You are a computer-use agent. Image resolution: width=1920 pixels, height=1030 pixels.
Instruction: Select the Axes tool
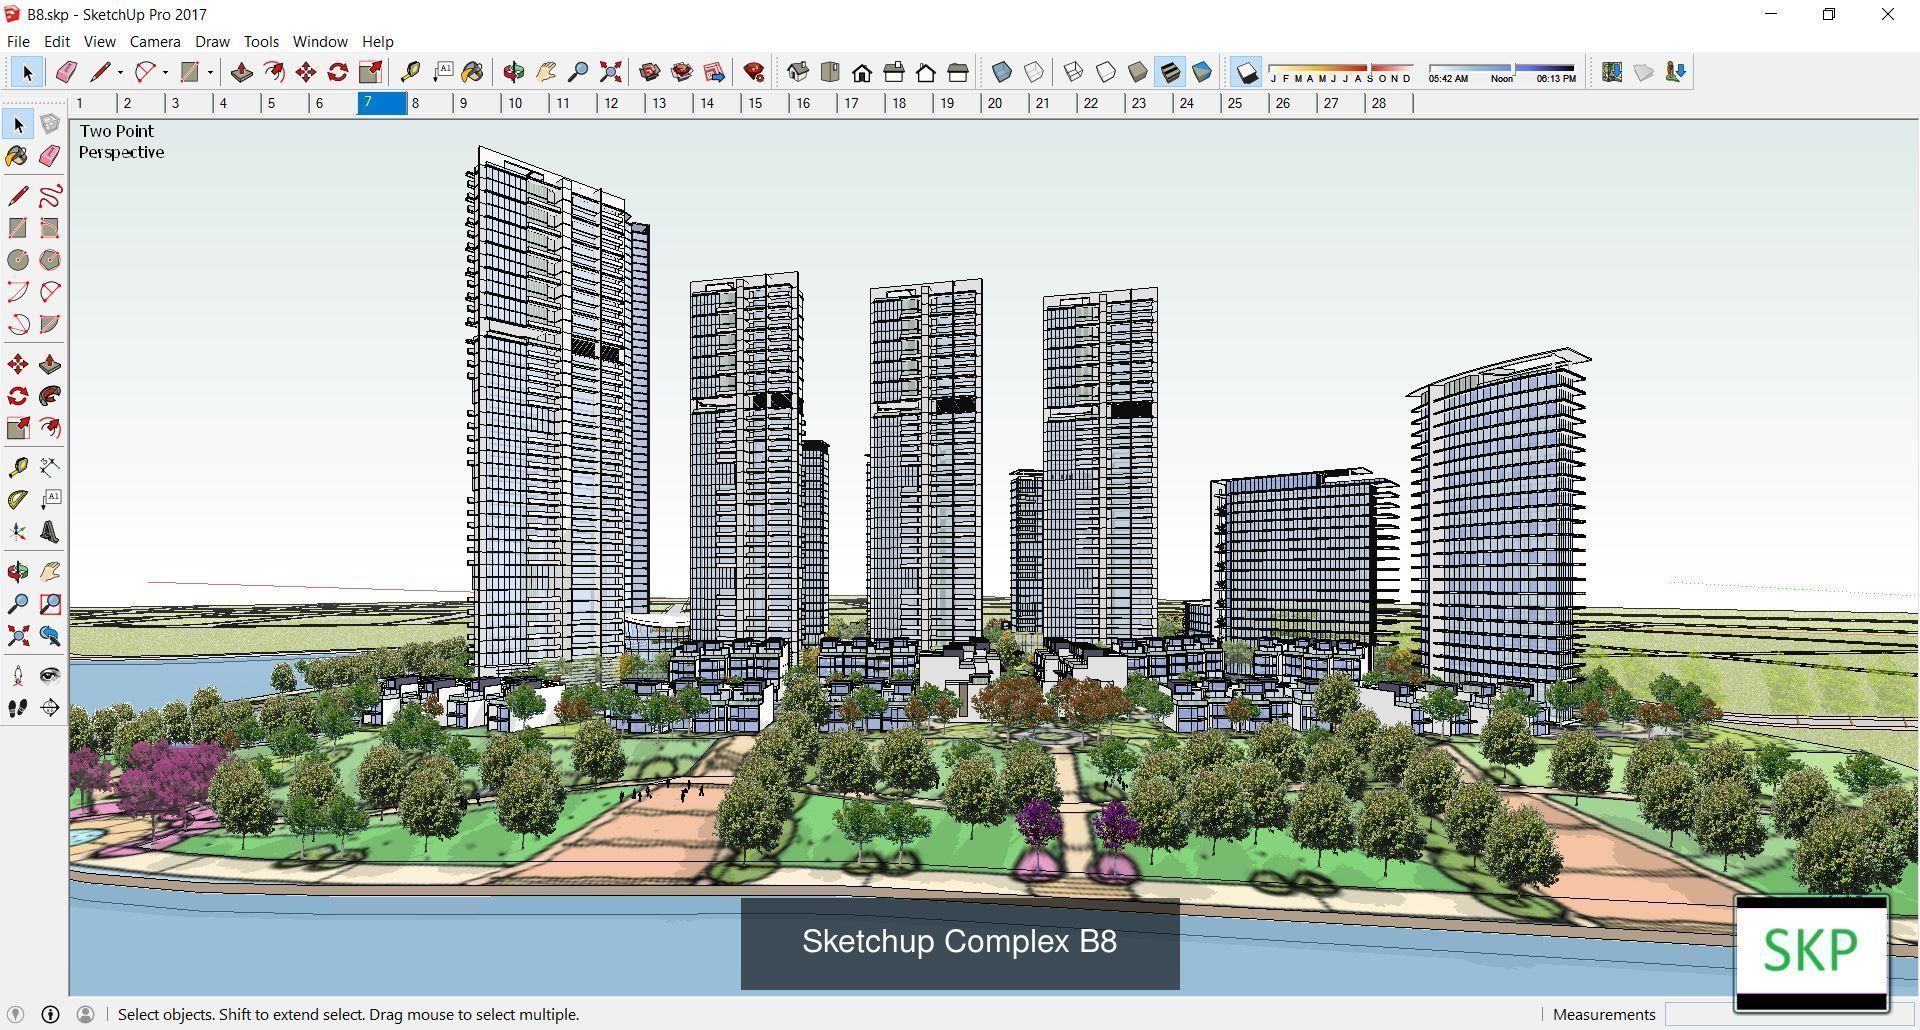pos(18,532)
